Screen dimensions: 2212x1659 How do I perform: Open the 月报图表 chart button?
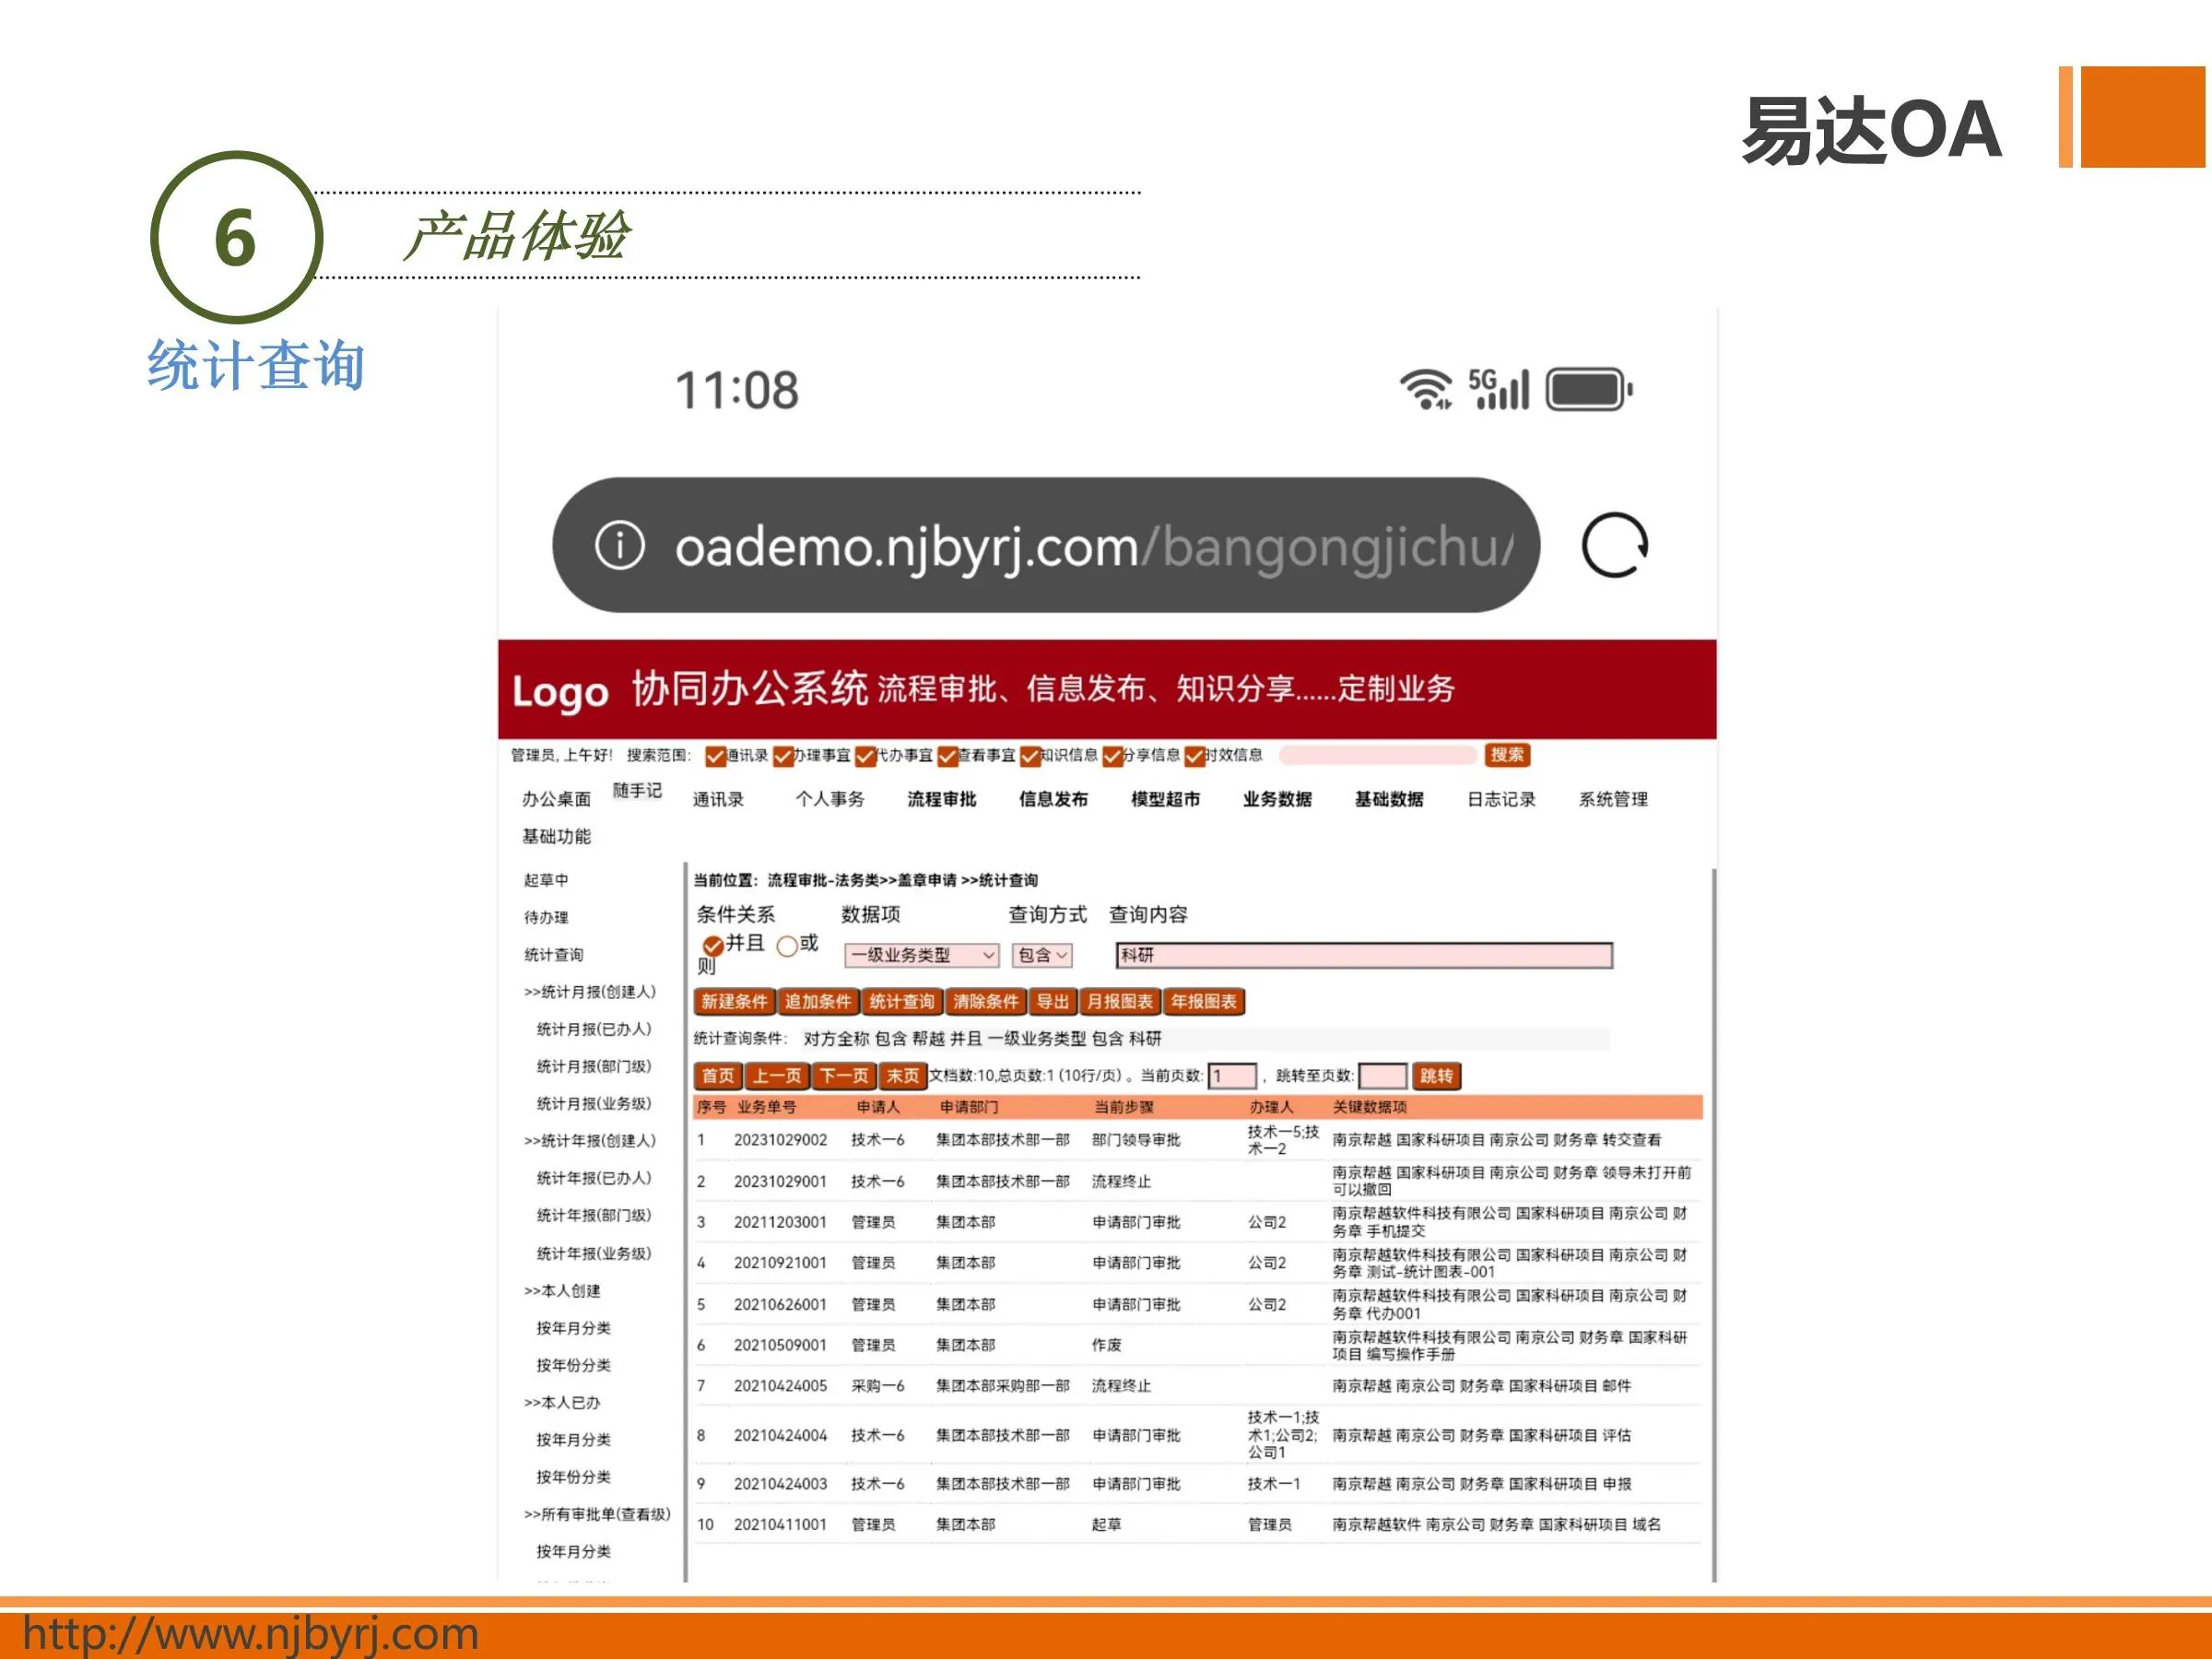1119,1001
